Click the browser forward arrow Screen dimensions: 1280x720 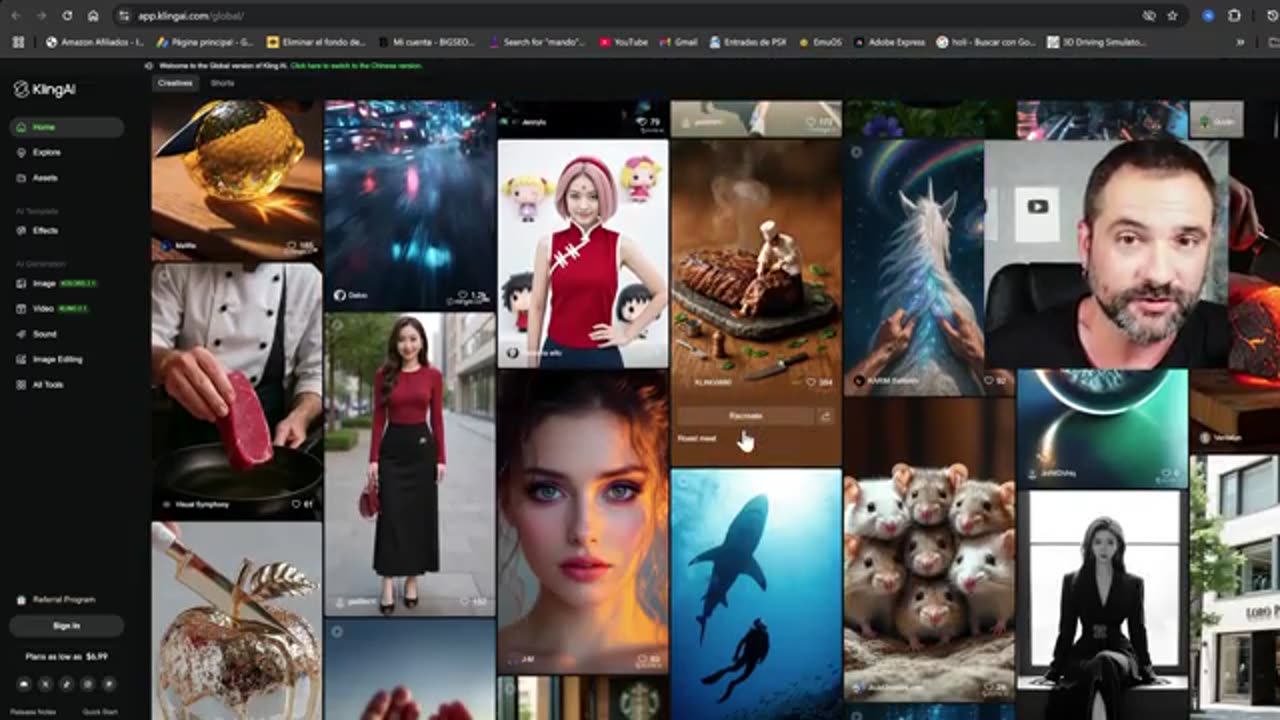(42, 16)
